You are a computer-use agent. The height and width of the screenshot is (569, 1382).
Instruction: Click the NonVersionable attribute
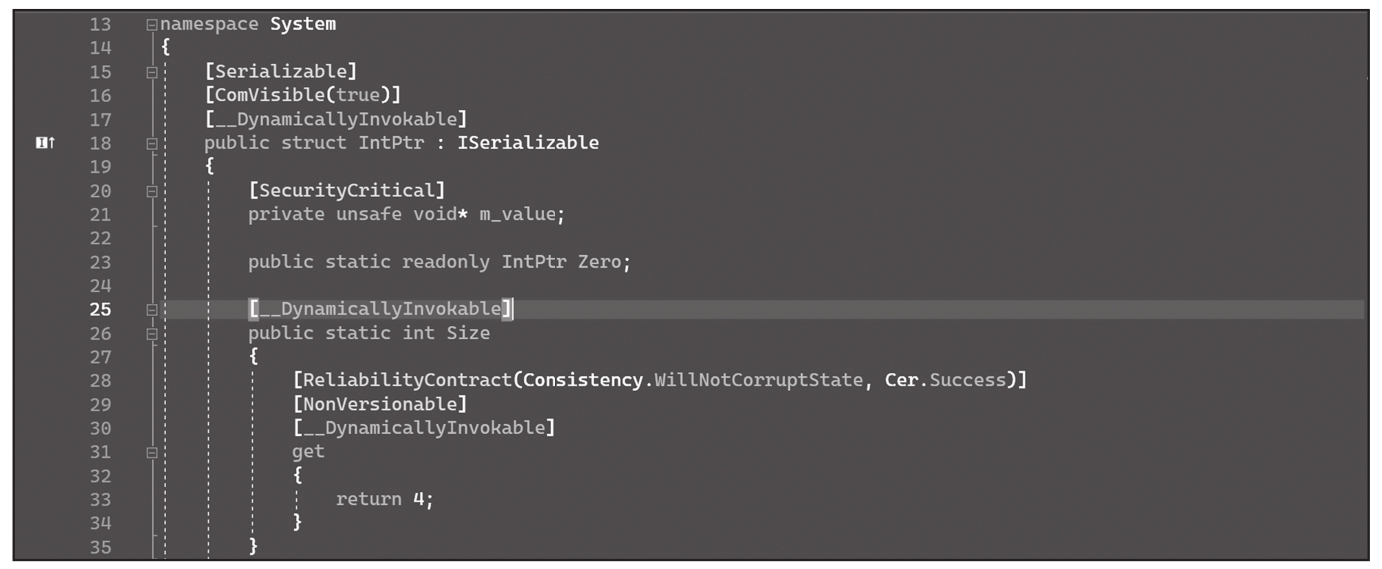tap(380, 405)
